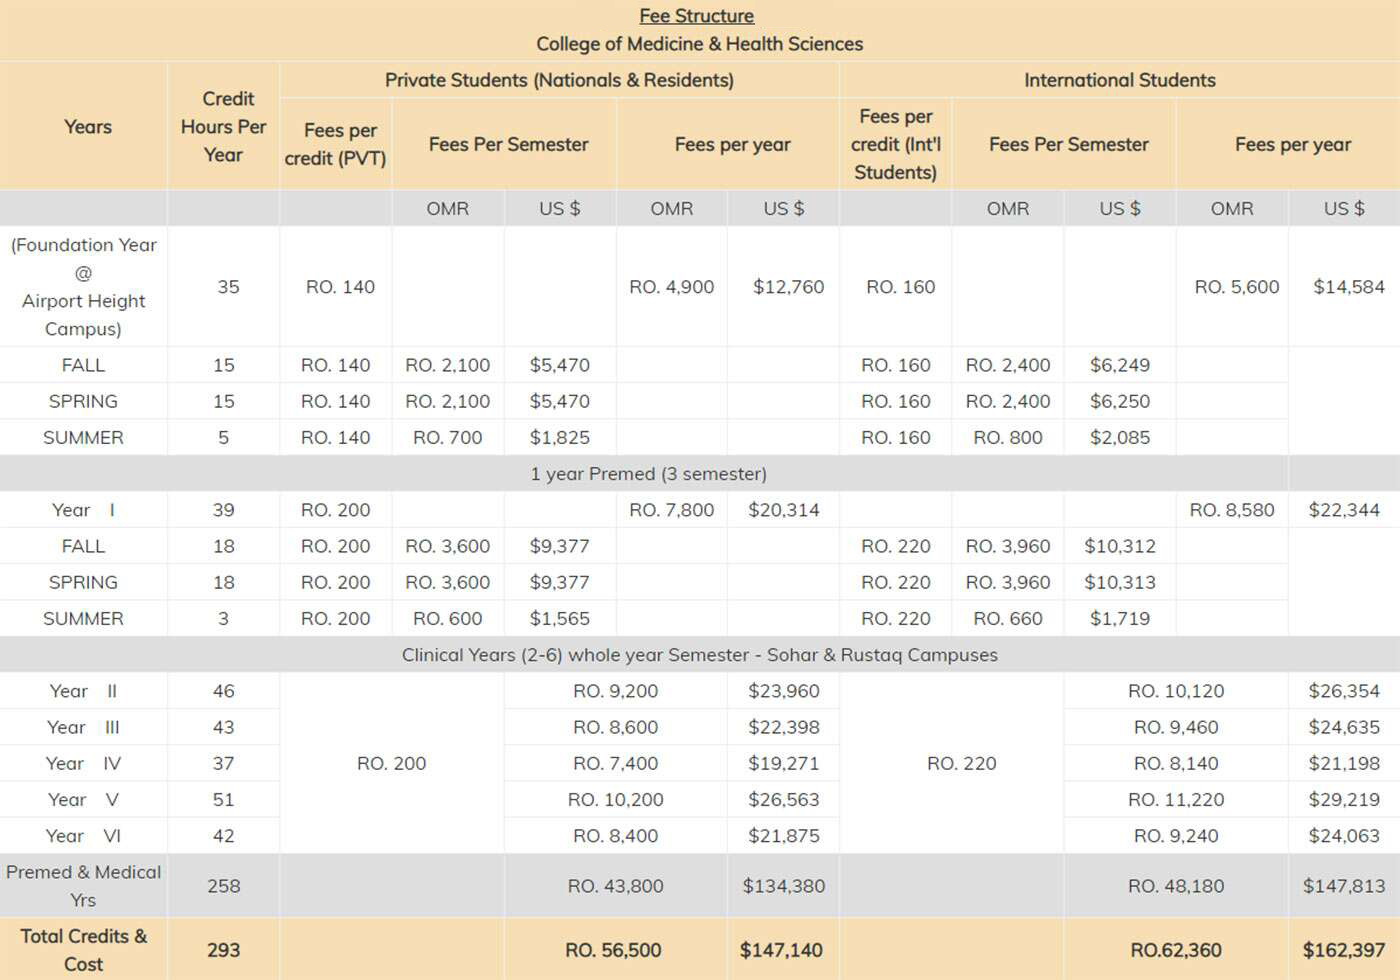Viewport: 1400px width, 980px height.
Task: Select the Credit Hours Per Year header
Action: (224, 127)
